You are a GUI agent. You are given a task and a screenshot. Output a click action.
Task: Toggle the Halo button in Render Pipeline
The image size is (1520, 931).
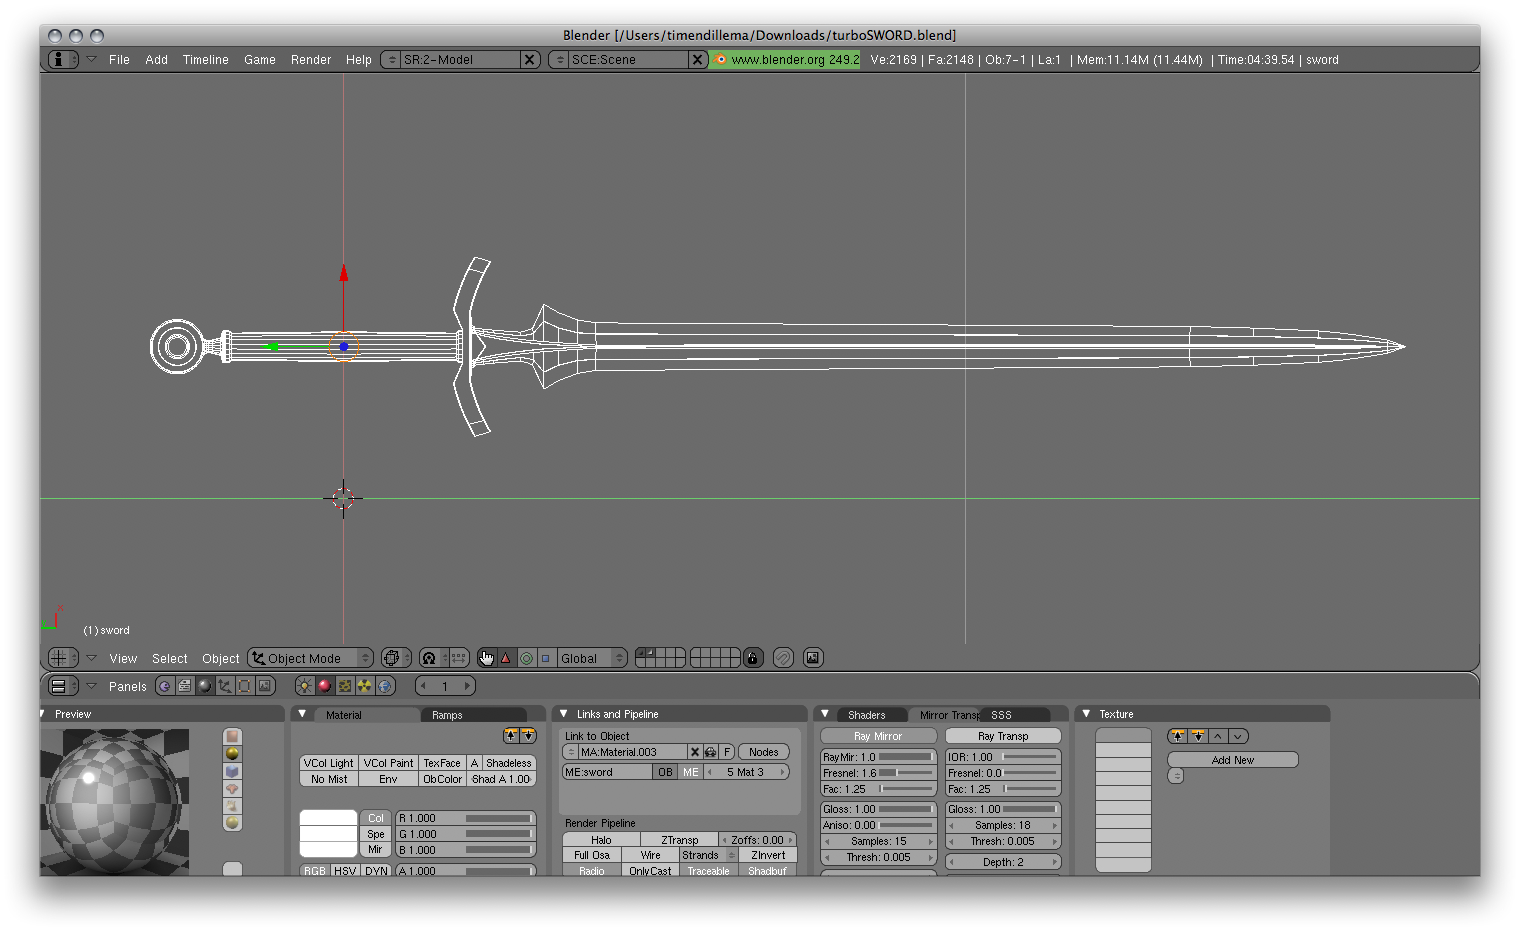[x=600, y=839]
